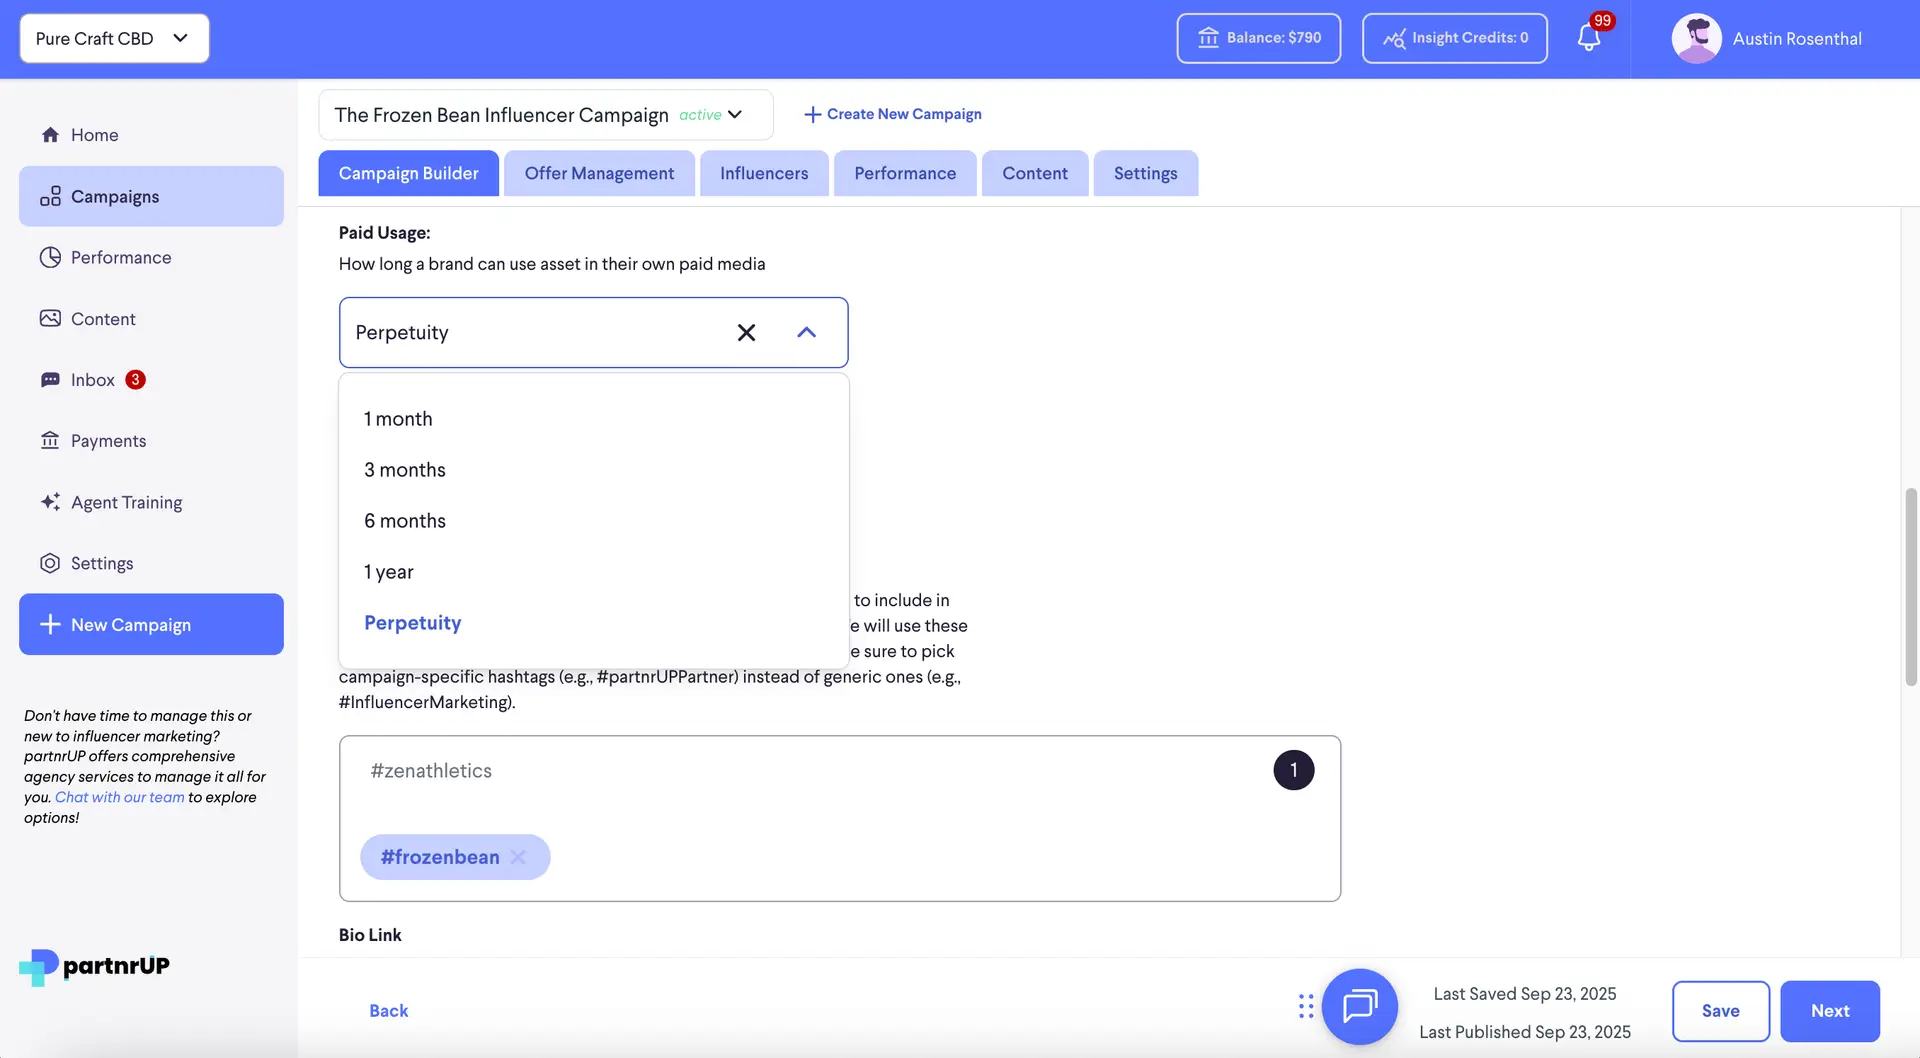The image size is (1920, 1058).
Task: Open the chat widget bubble at bottom right
Action: tap(1359, 1007)
